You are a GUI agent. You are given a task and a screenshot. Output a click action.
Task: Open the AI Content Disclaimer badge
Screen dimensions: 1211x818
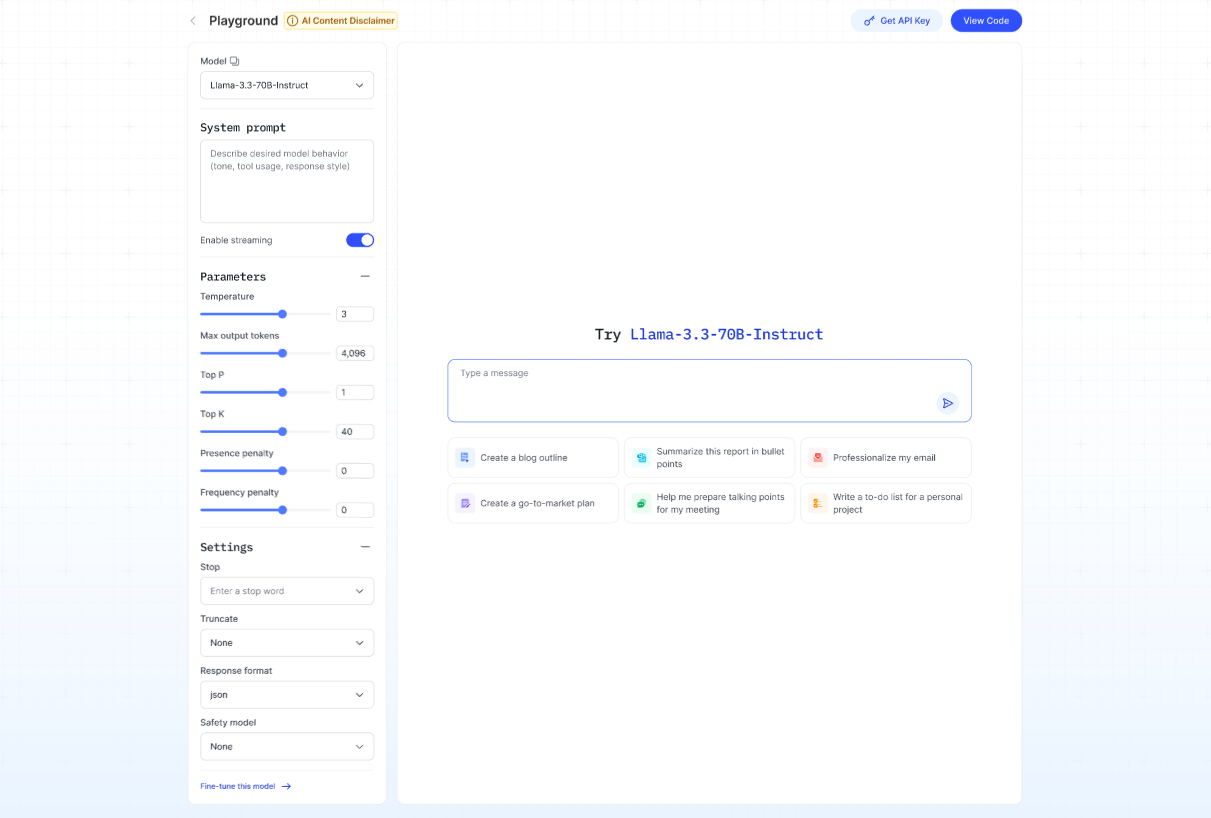point(341,20)
